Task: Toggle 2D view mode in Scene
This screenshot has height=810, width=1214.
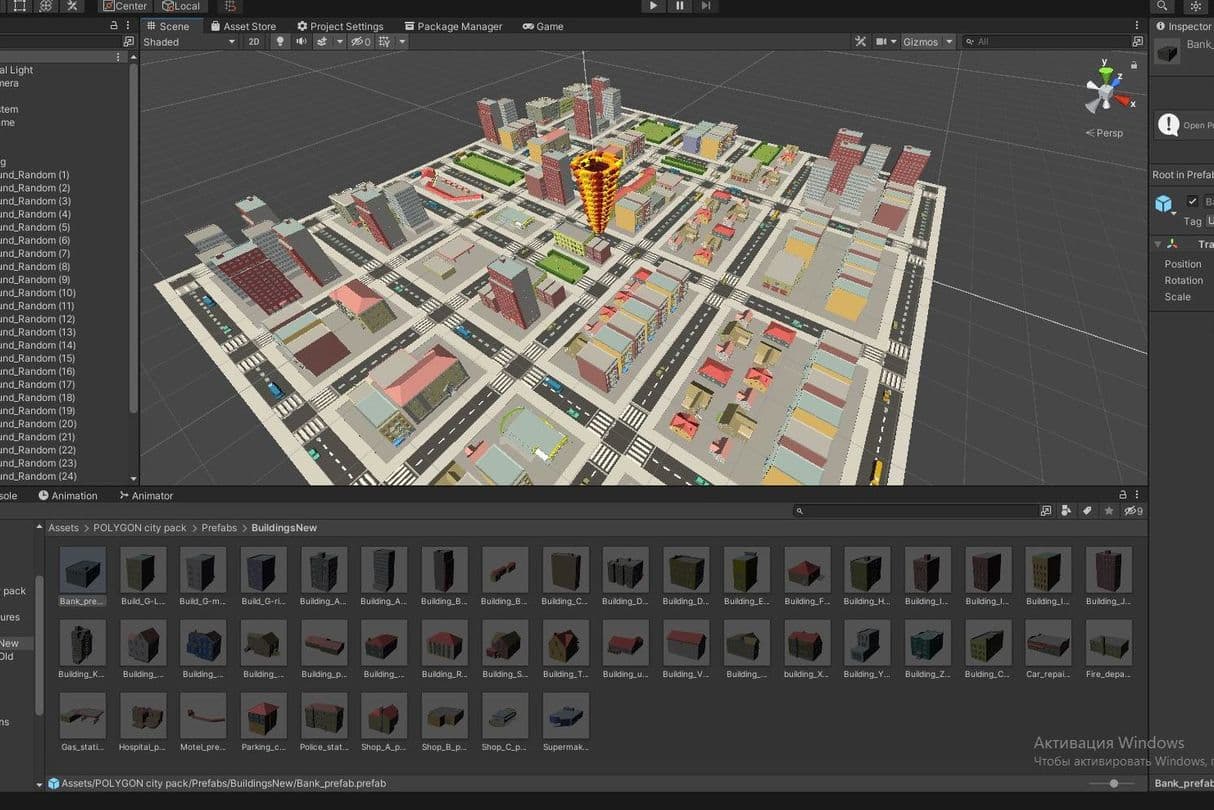Action: coord(254,42)
